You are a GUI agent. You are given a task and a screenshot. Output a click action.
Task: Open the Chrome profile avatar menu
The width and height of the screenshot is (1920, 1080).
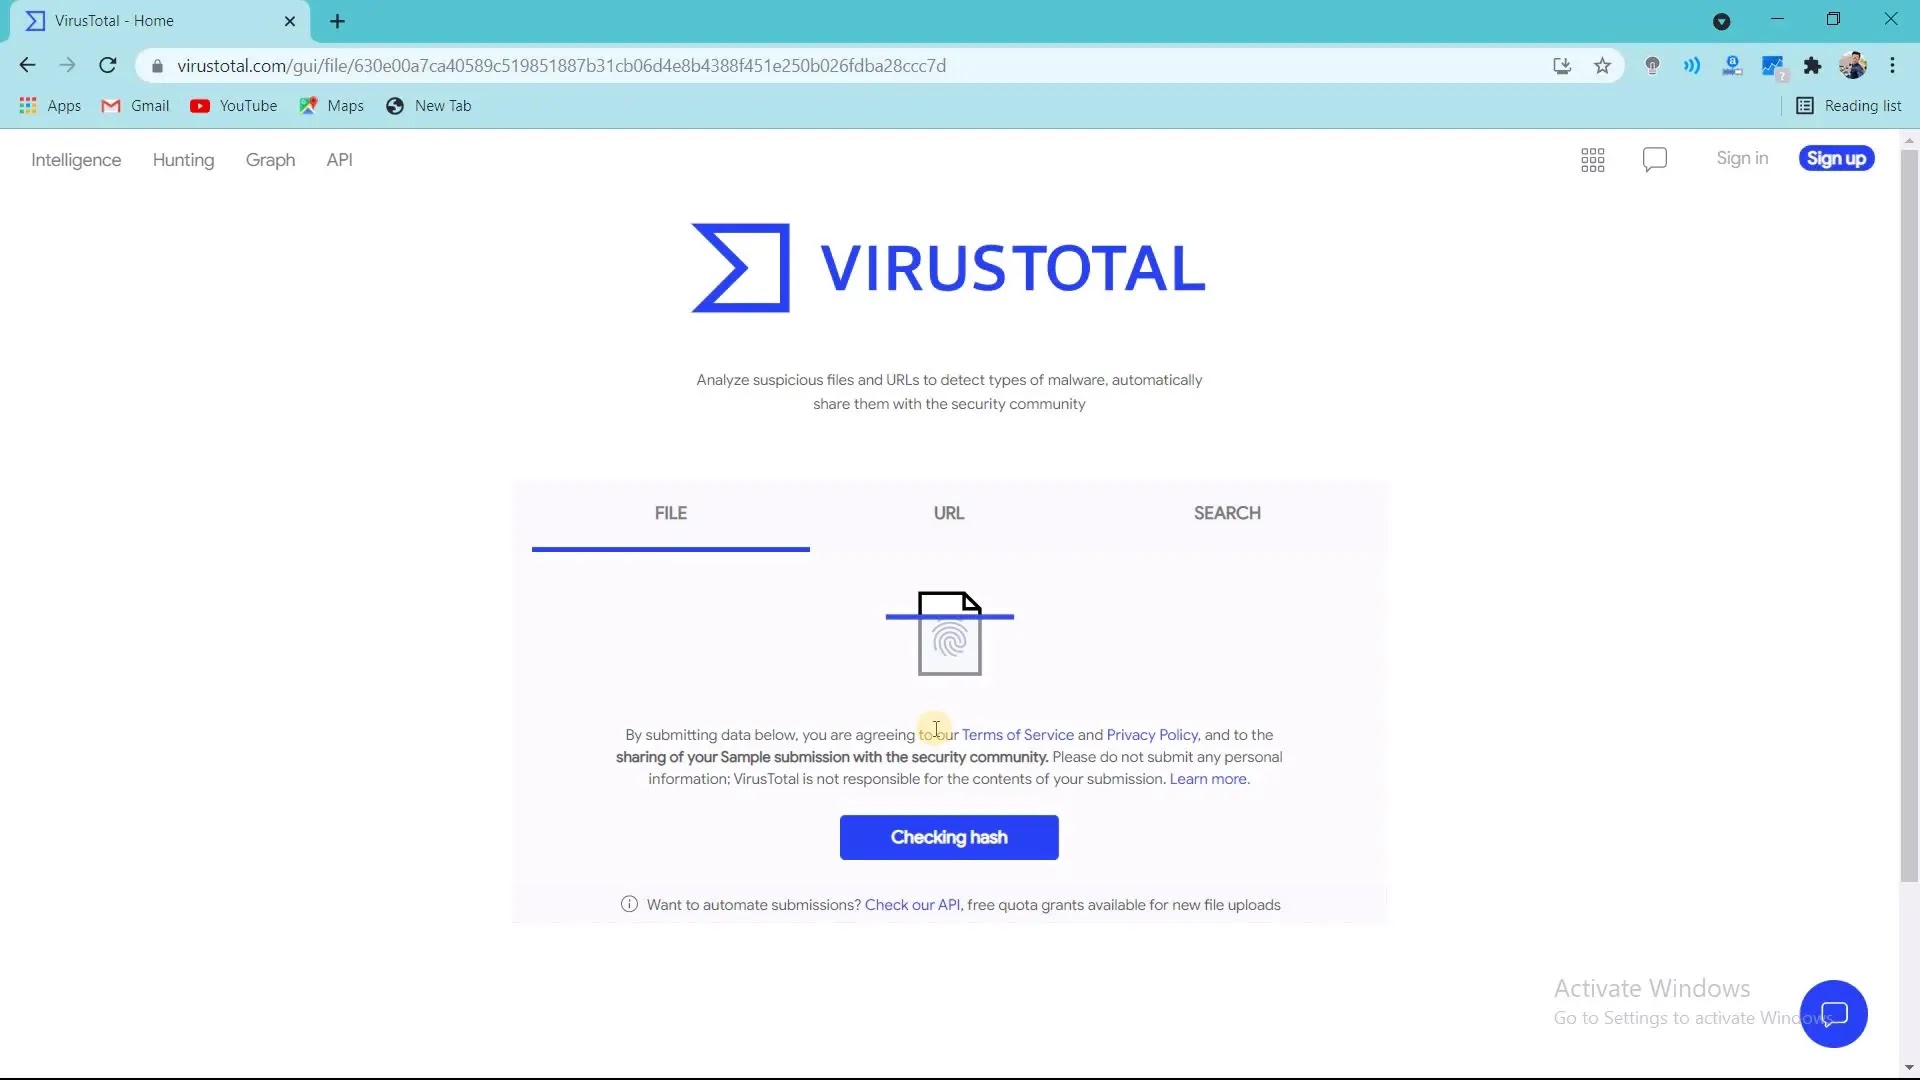point(1852,66)
